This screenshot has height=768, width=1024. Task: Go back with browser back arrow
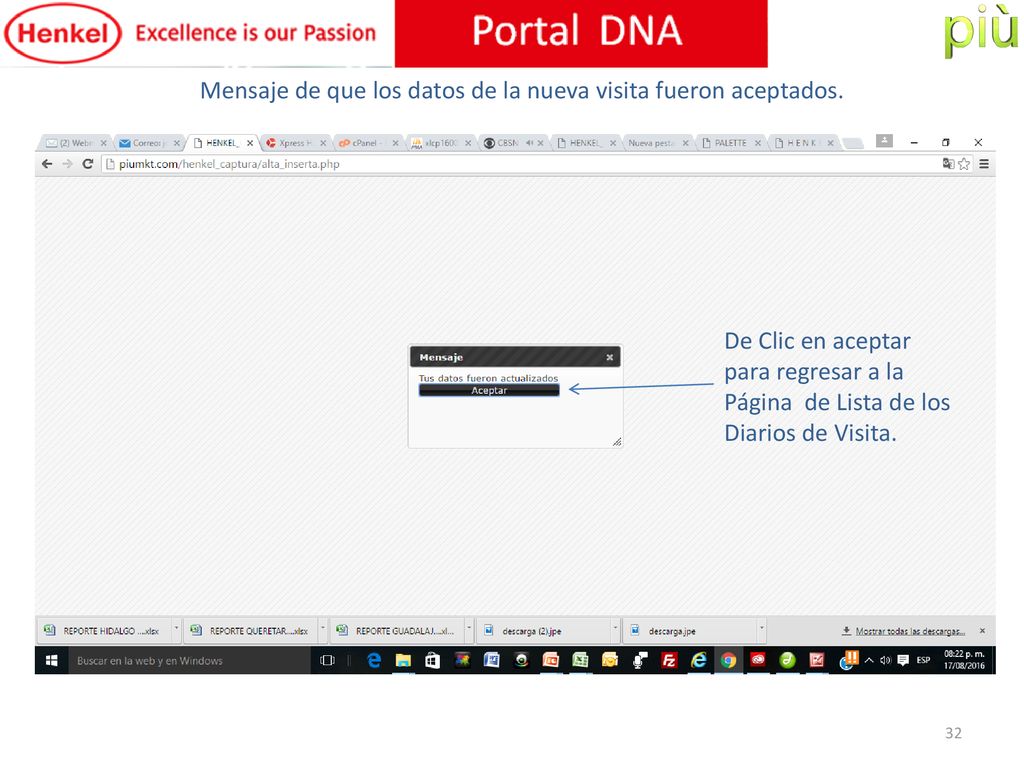tap(47, 164)
